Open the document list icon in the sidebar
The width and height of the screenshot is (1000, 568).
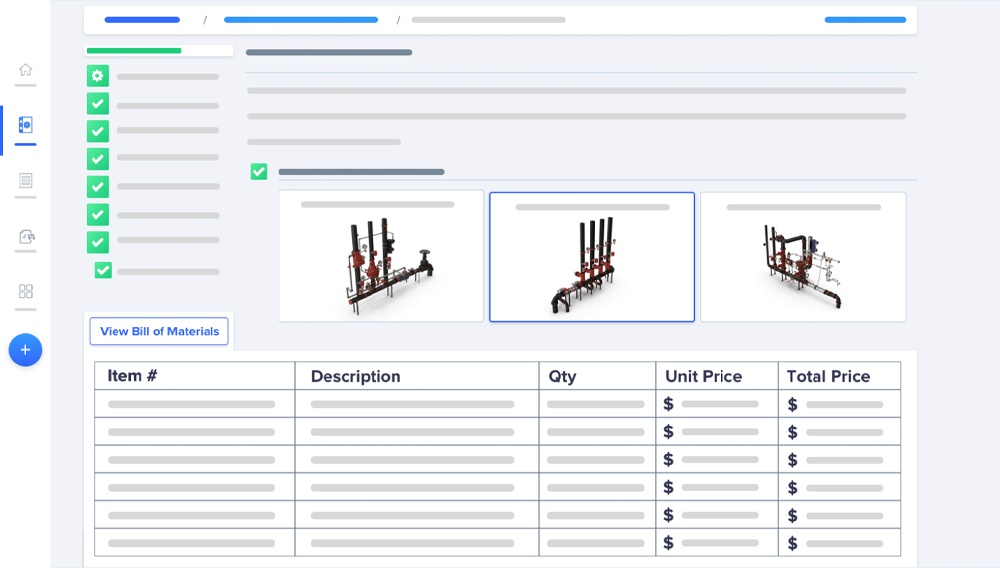tap(26, 180)
